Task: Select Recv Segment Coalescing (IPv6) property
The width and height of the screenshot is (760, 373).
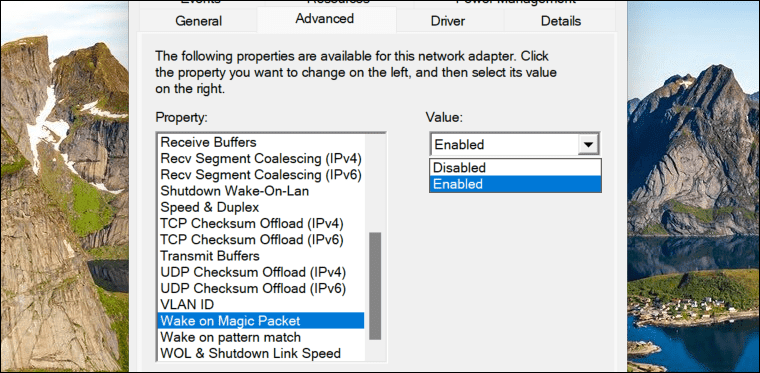Action: click(x=261, y=174)
